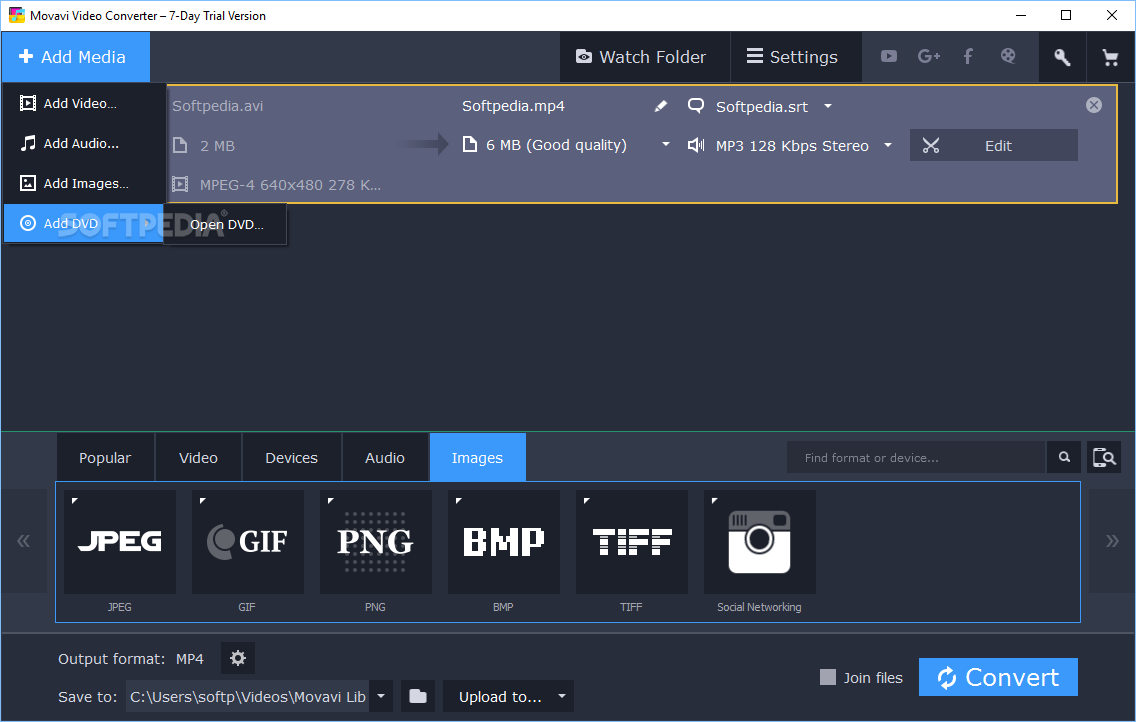Image resolution: width=1136 pixels, height=722 pixels.
Task: Click the scissors icon on Edit button
Action: coord(931,146)
